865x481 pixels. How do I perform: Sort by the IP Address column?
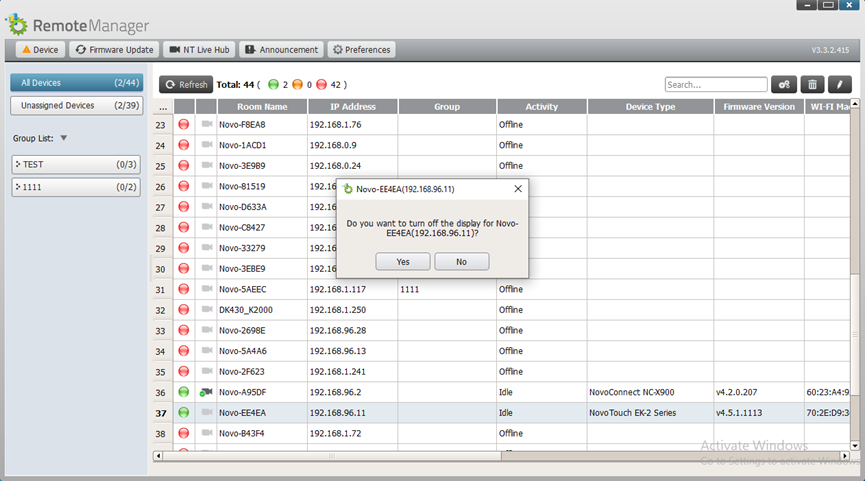pos(353,106)
